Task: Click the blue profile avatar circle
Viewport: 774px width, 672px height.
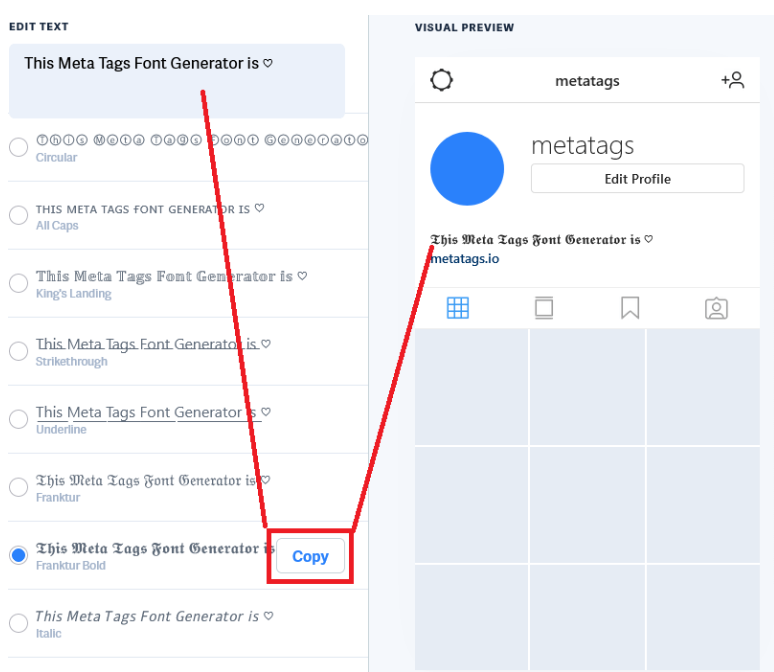Action: pyautogui.click(x=467, y=169)
